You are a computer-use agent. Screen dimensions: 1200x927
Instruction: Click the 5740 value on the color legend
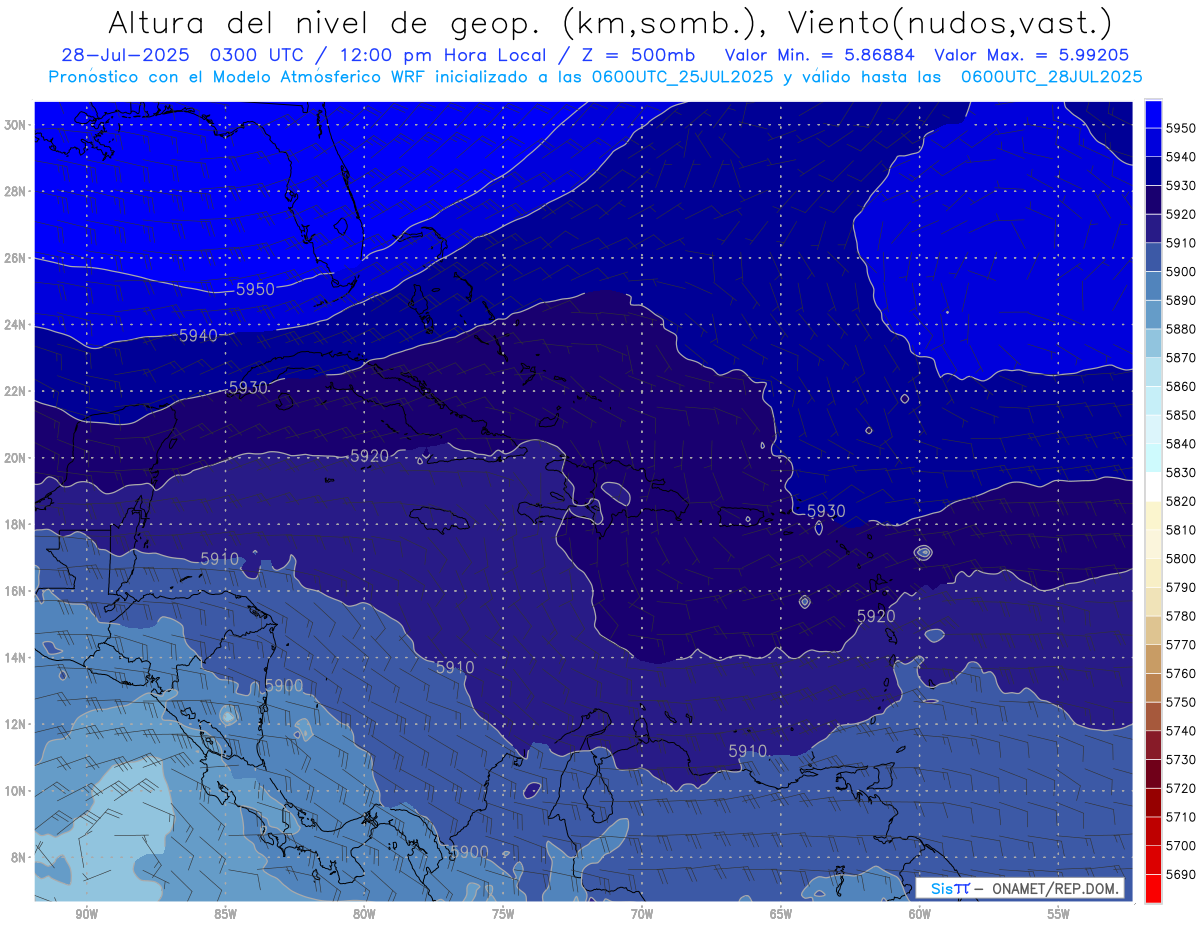coord(1181,731)
